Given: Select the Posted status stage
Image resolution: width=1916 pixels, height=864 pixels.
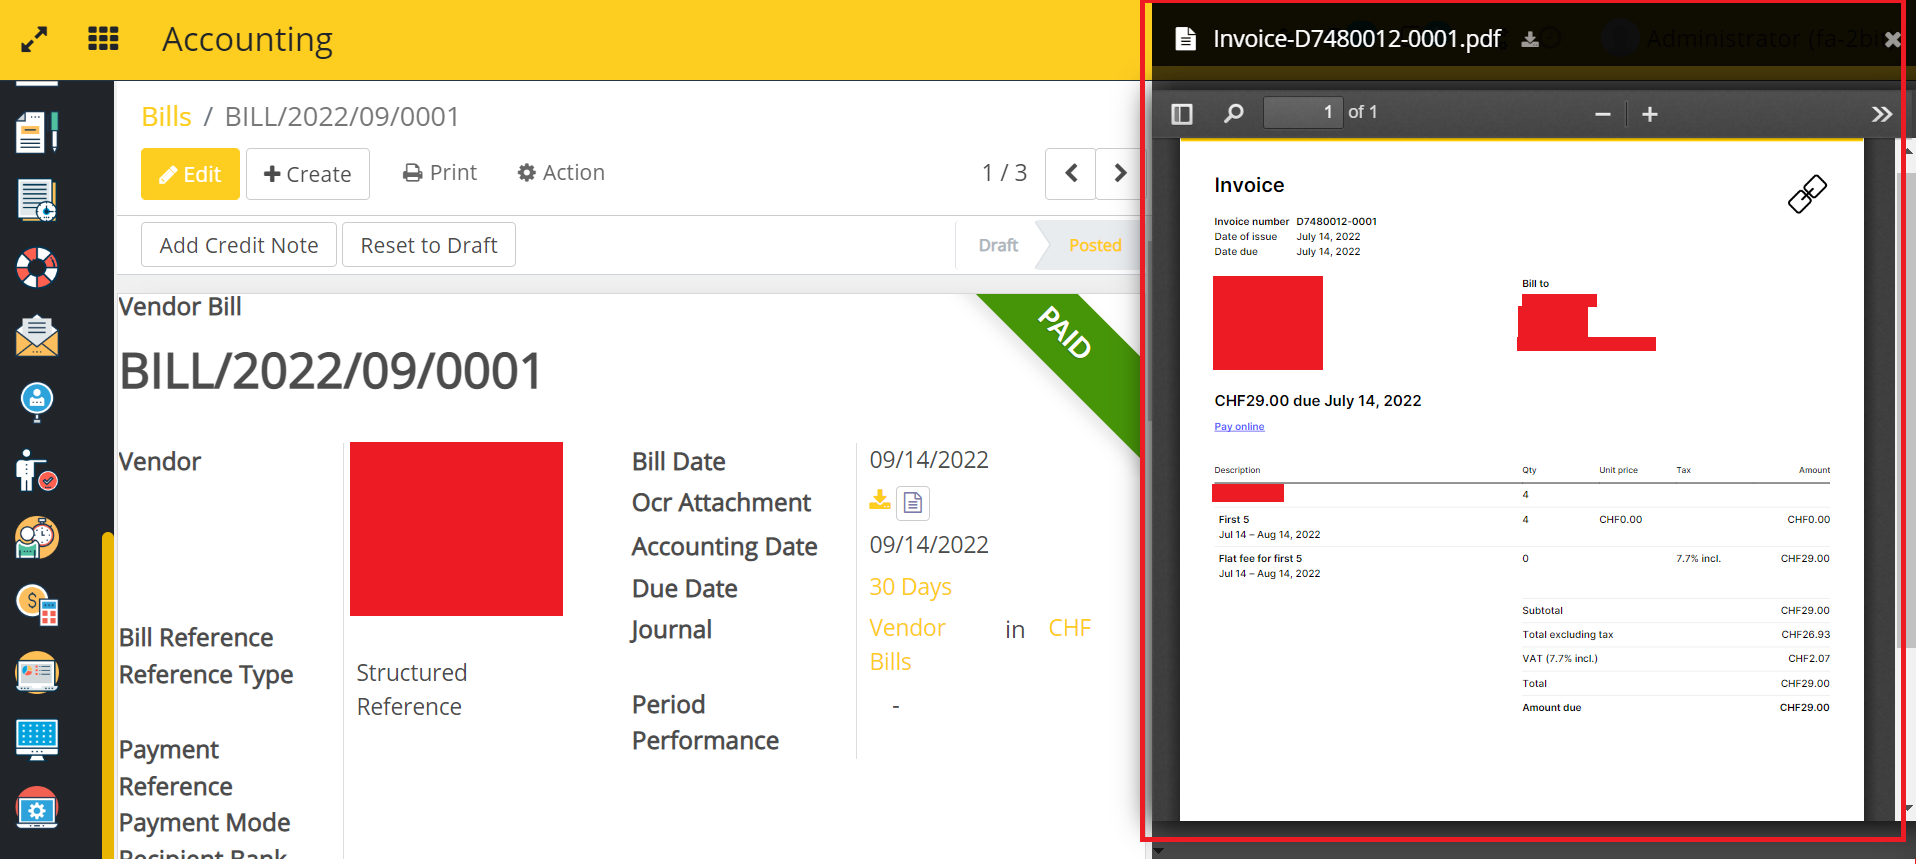Looking at the screenshot, I should (x=1094, y=245).
